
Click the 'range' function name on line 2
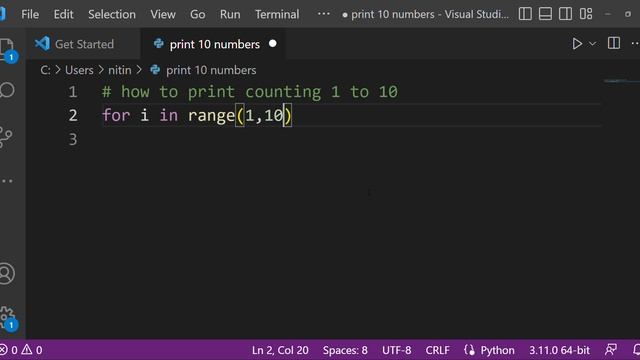pyautogui.click(x=211, y=116)
